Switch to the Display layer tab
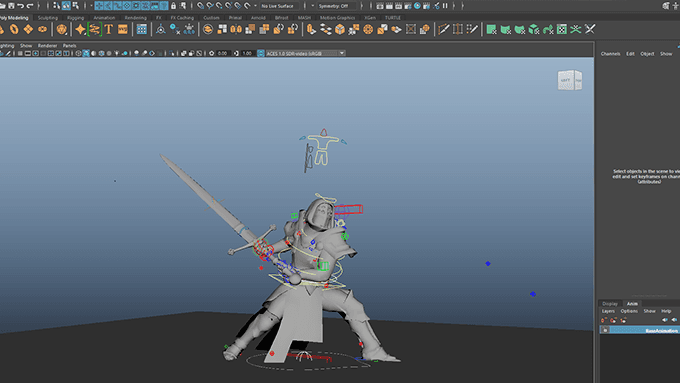 pos(610,304)
